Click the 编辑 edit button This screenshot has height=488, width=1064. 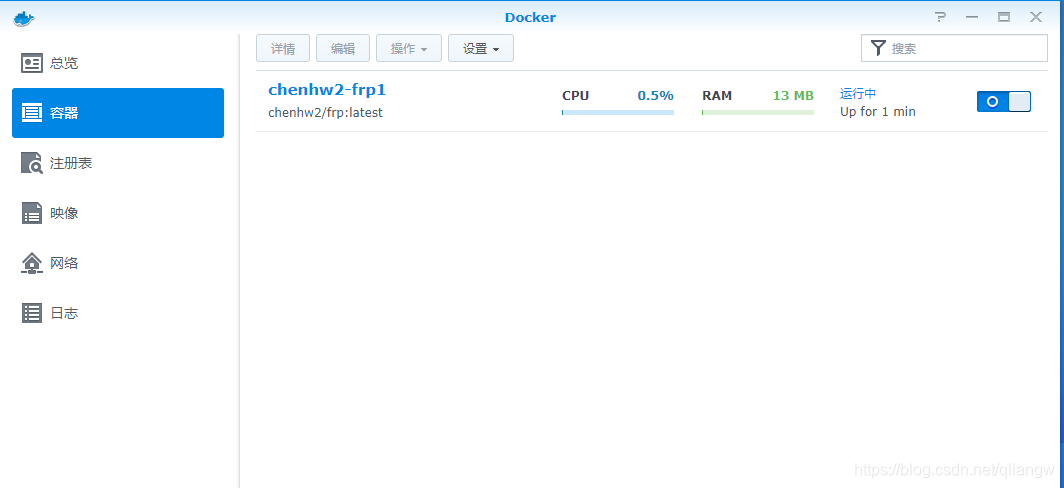(343, 48)
